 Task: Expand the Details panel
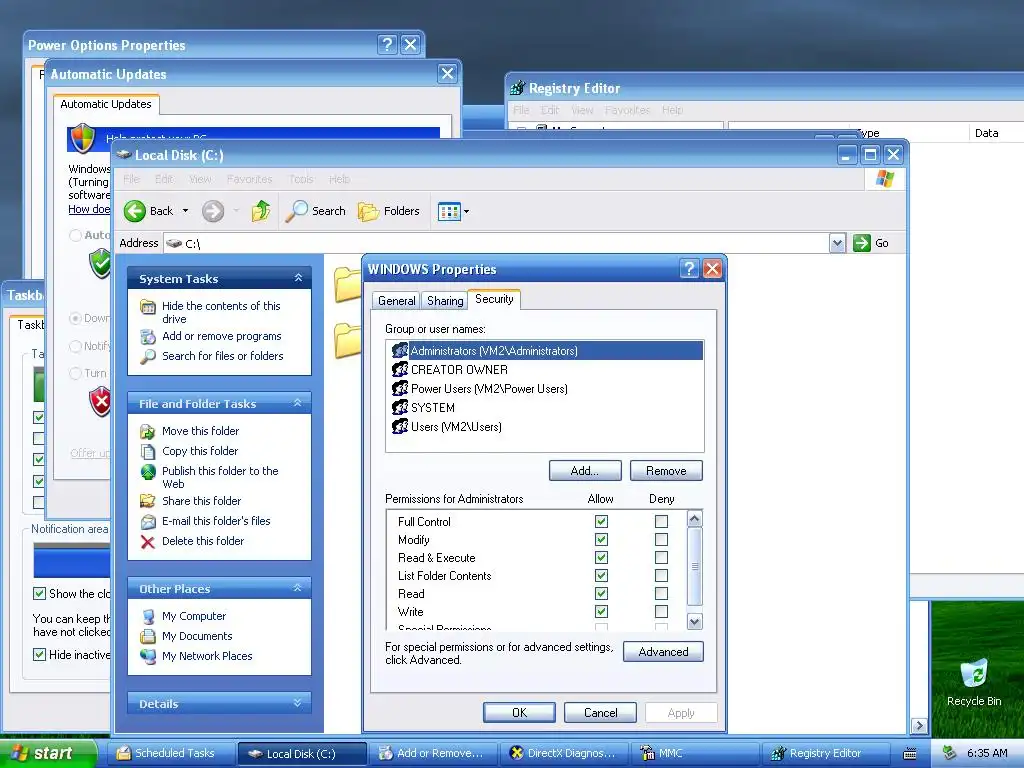[298, 703]
